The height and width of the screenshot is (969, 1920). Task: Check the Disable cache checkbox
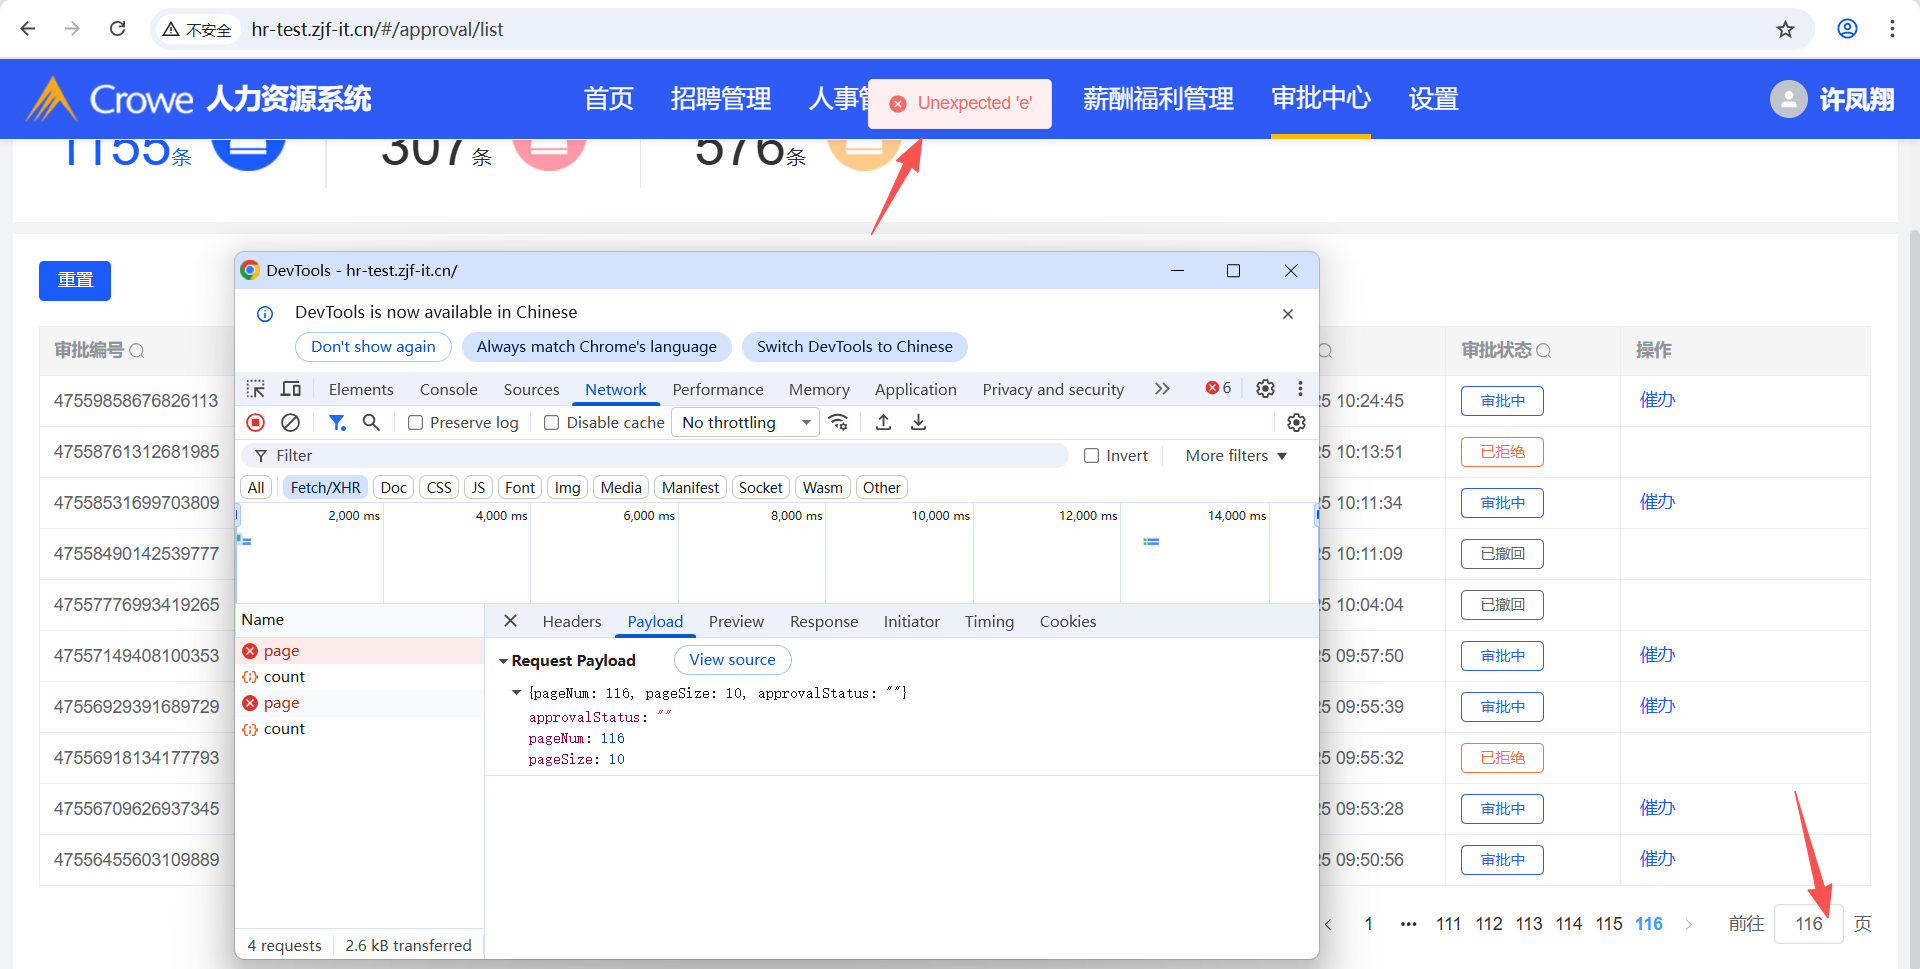click(x=551, y=423)
